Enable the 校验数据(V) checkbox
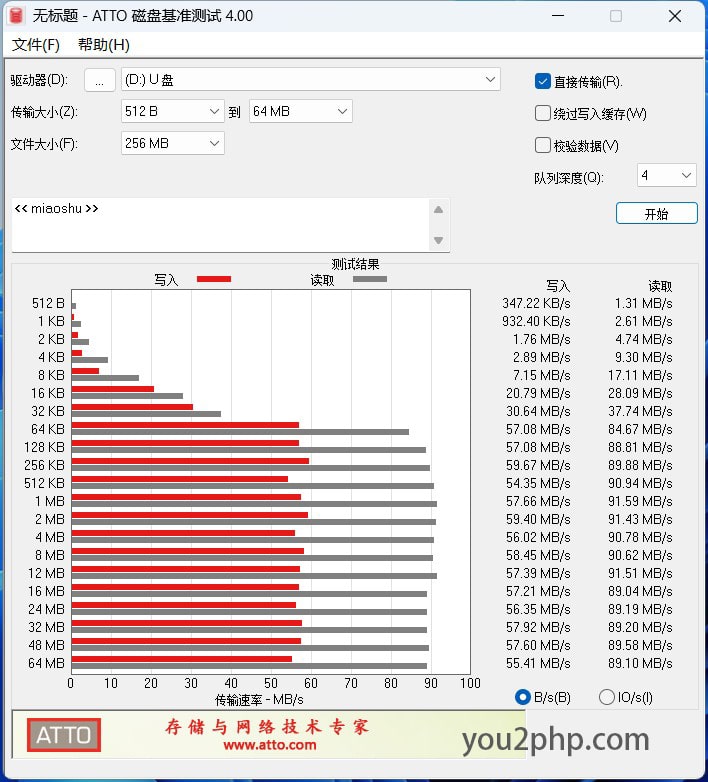 click(x=542, y=146)
